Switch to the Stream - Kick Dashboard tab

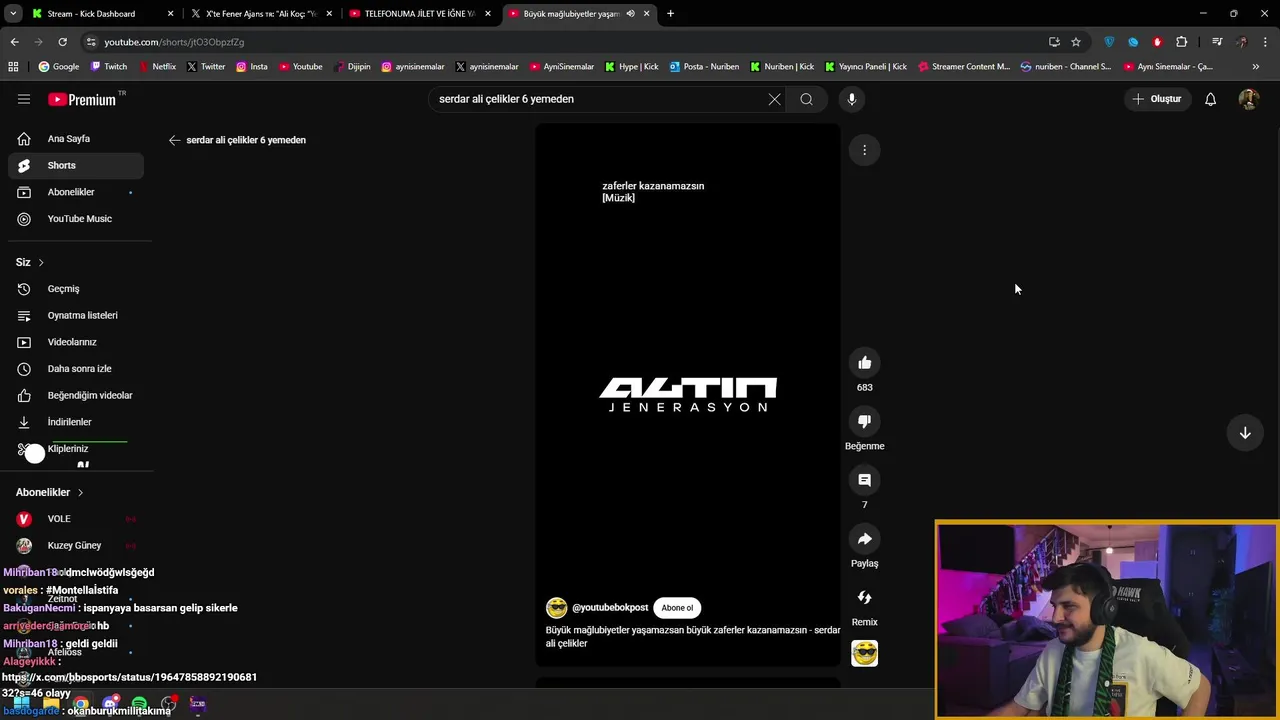pos(103,14)
